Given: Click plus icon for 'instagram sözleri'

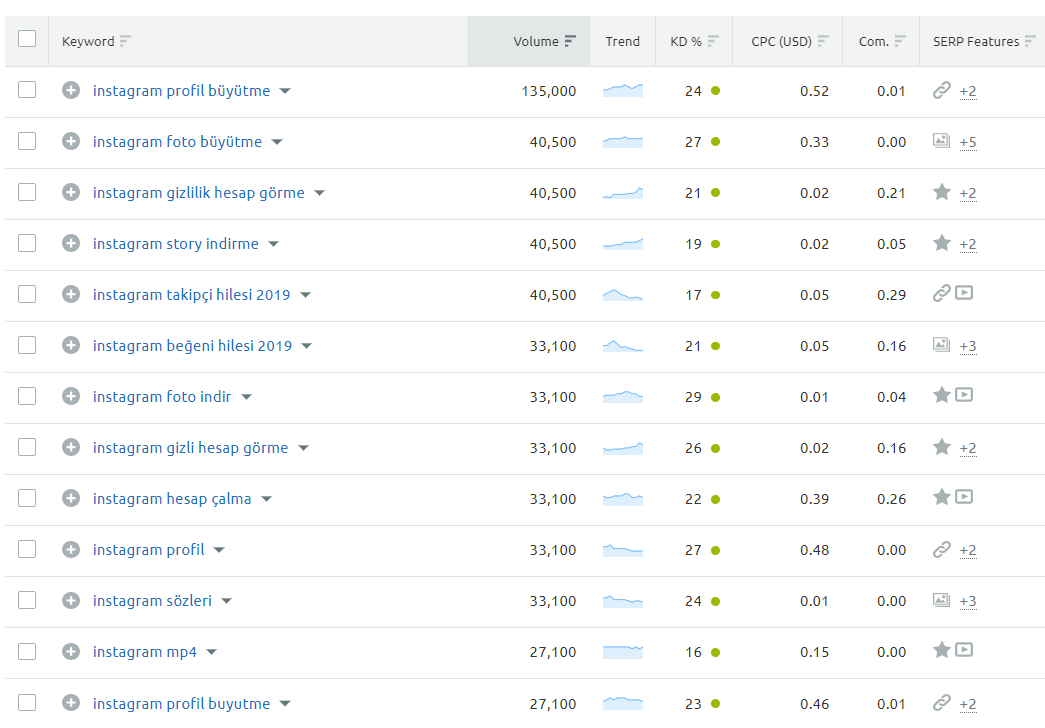Looking at the screenshot, I should [71, 600].
